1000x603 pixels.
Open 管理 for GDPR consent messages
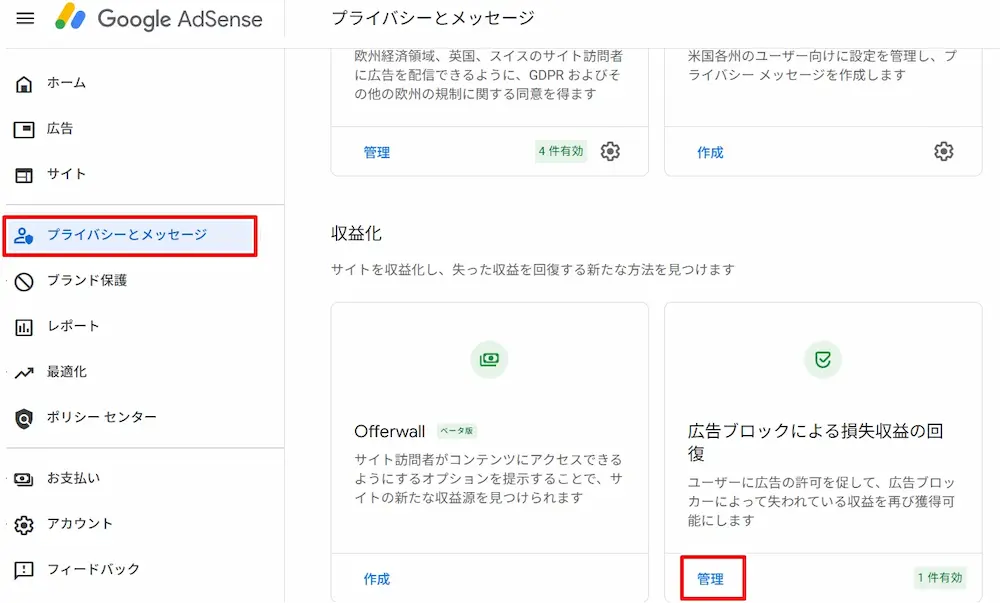[377, 153]
